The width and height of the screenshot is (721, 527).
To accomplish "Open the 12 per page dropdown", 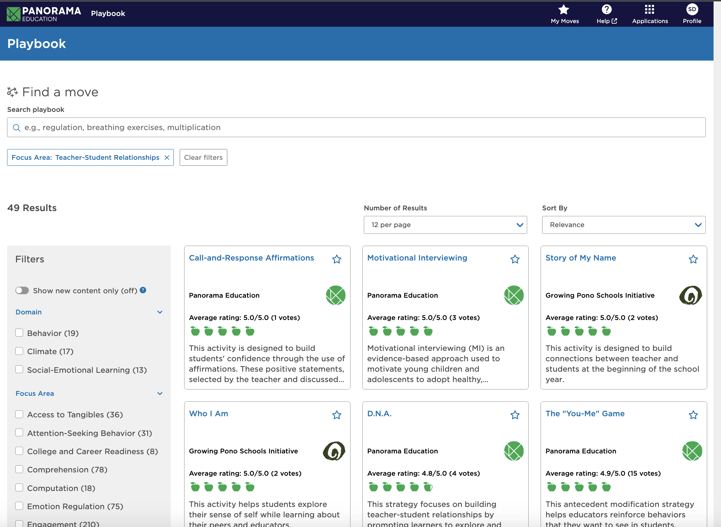I will (x=445, y=225).
